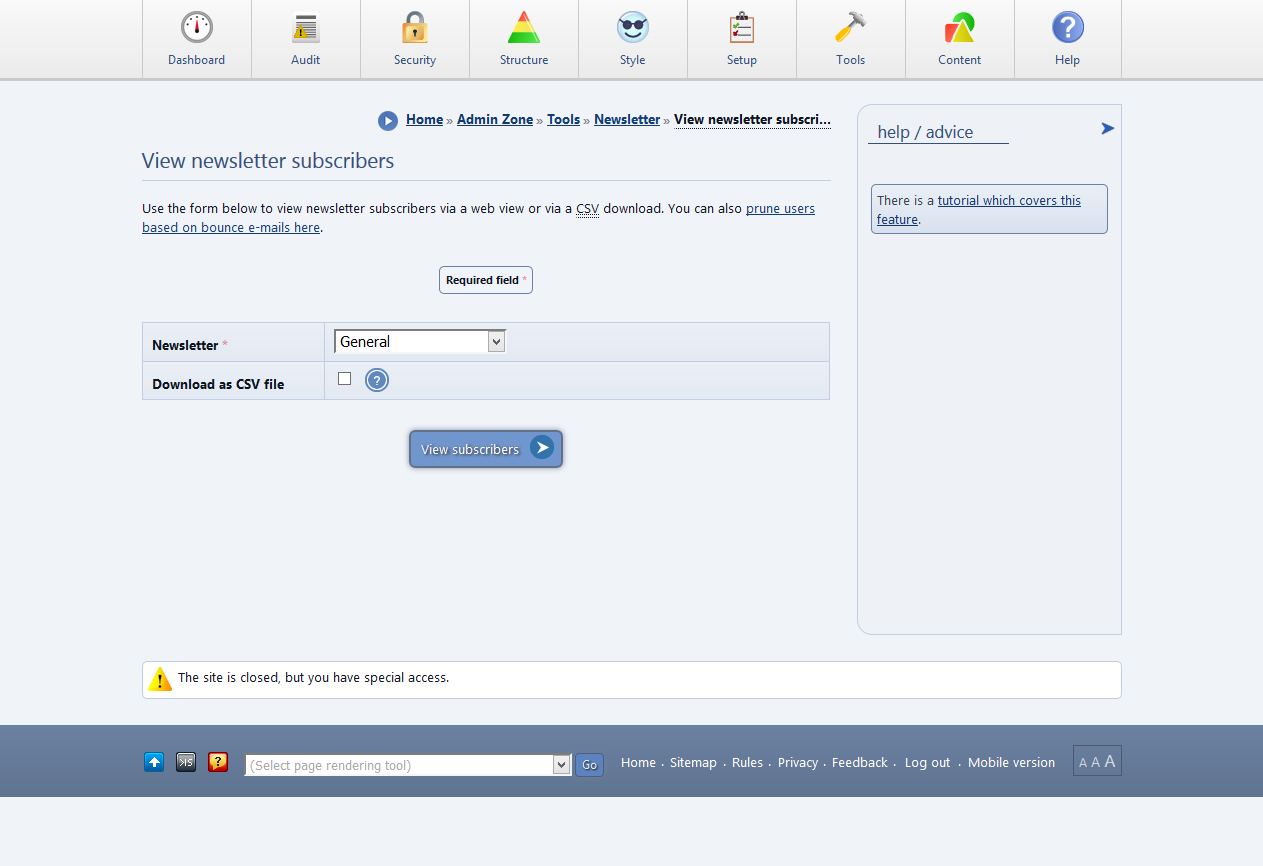Click the CSV help tooltip icon
The width and height of the screenshot is (1263, 866).
[x=376, y=380]
